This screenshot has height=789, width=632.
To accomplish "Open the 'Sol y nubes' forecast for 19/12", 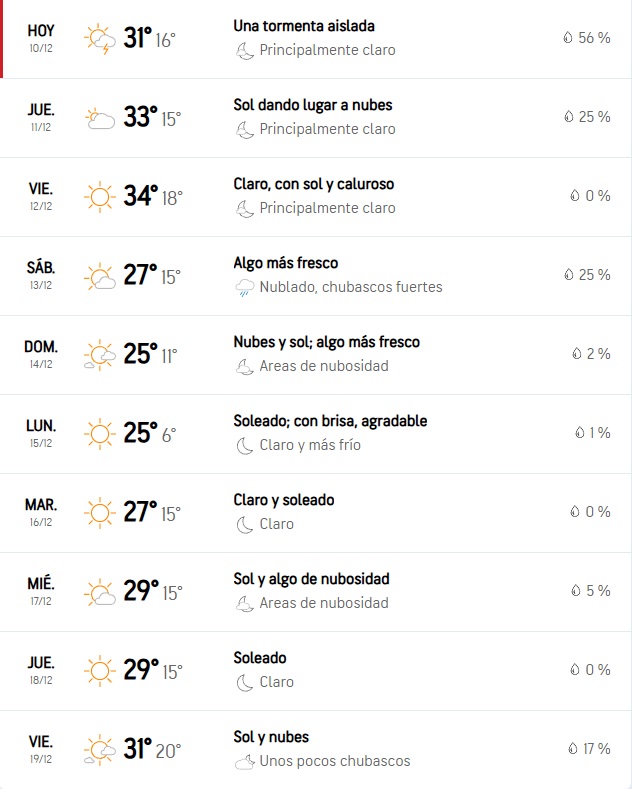I will pyautogui.click(x=271, y=737).
